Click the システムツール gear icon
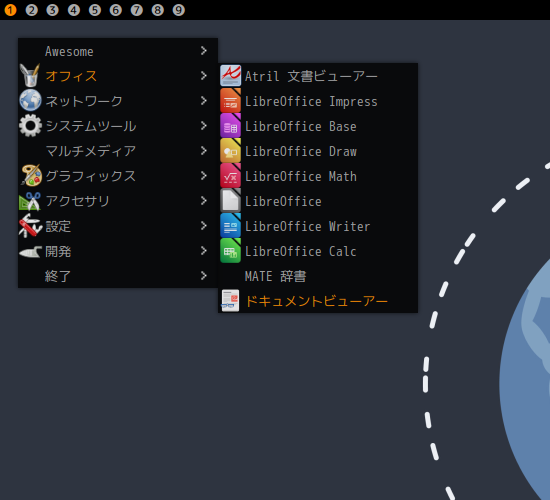The image size is (550, 500). pos(30,126)
